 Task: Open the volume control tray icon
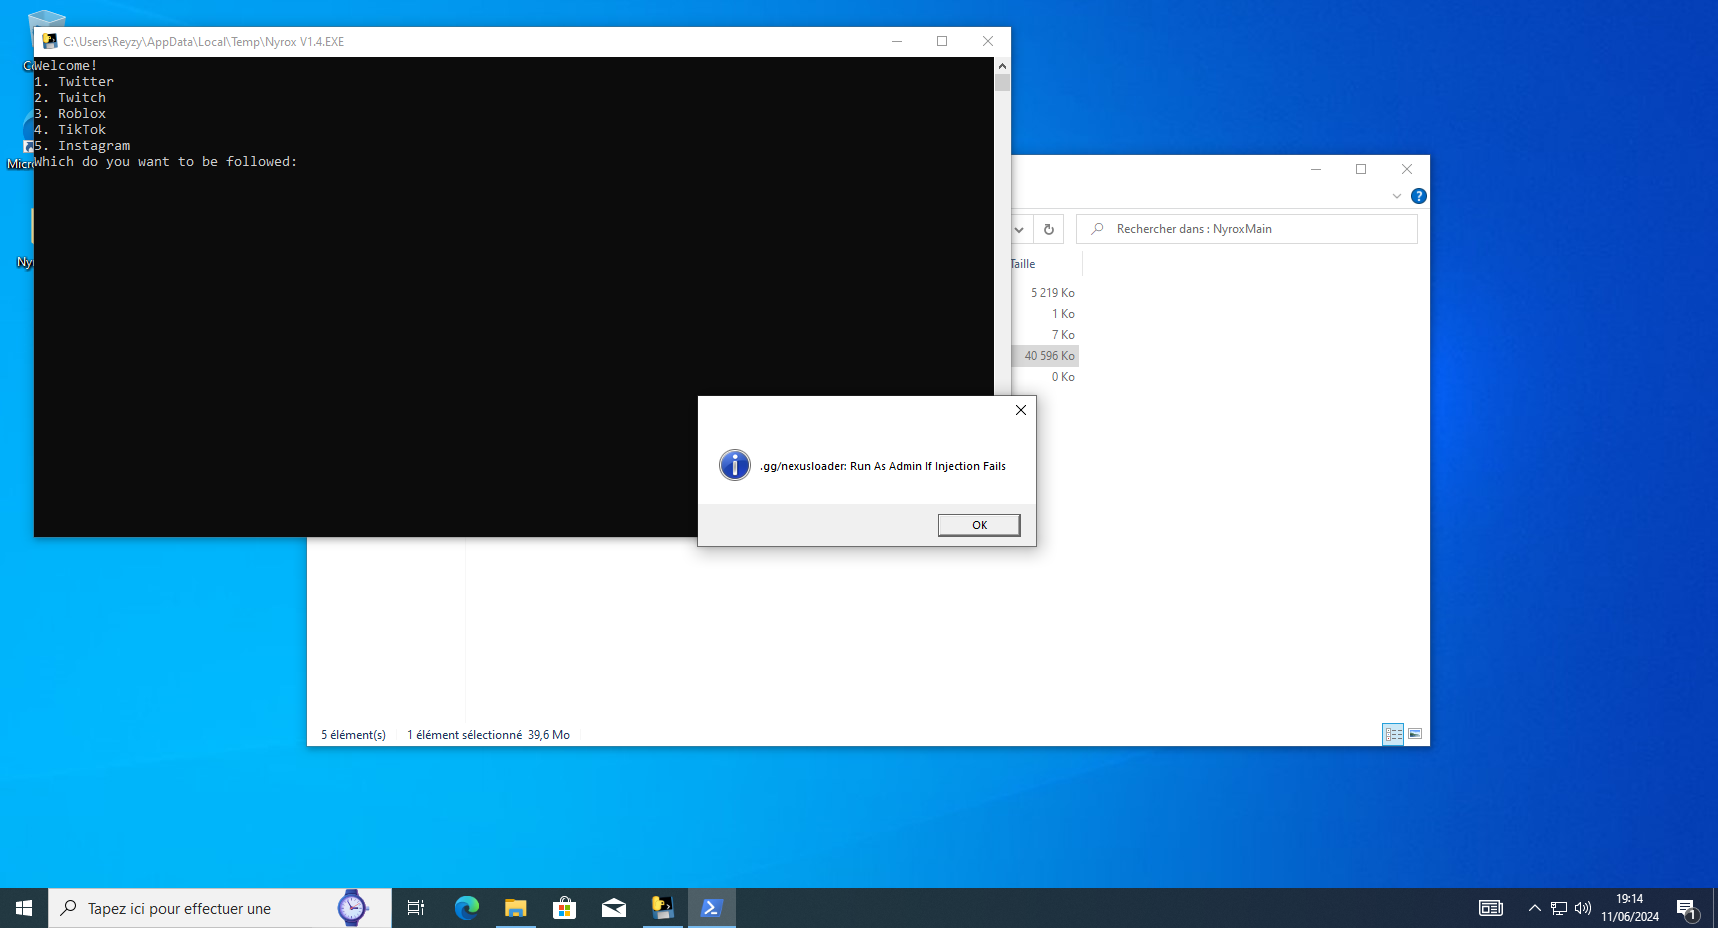1583,908
